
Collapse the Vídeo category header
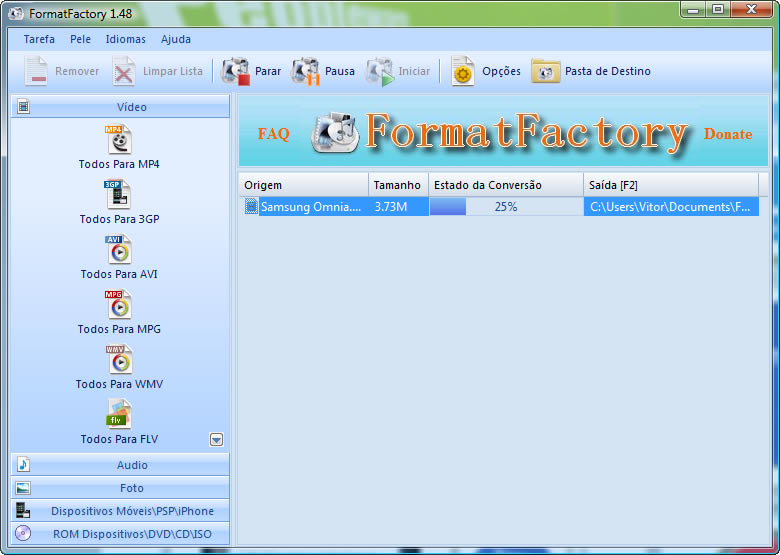pyautogui.click(x=120, y=106)
